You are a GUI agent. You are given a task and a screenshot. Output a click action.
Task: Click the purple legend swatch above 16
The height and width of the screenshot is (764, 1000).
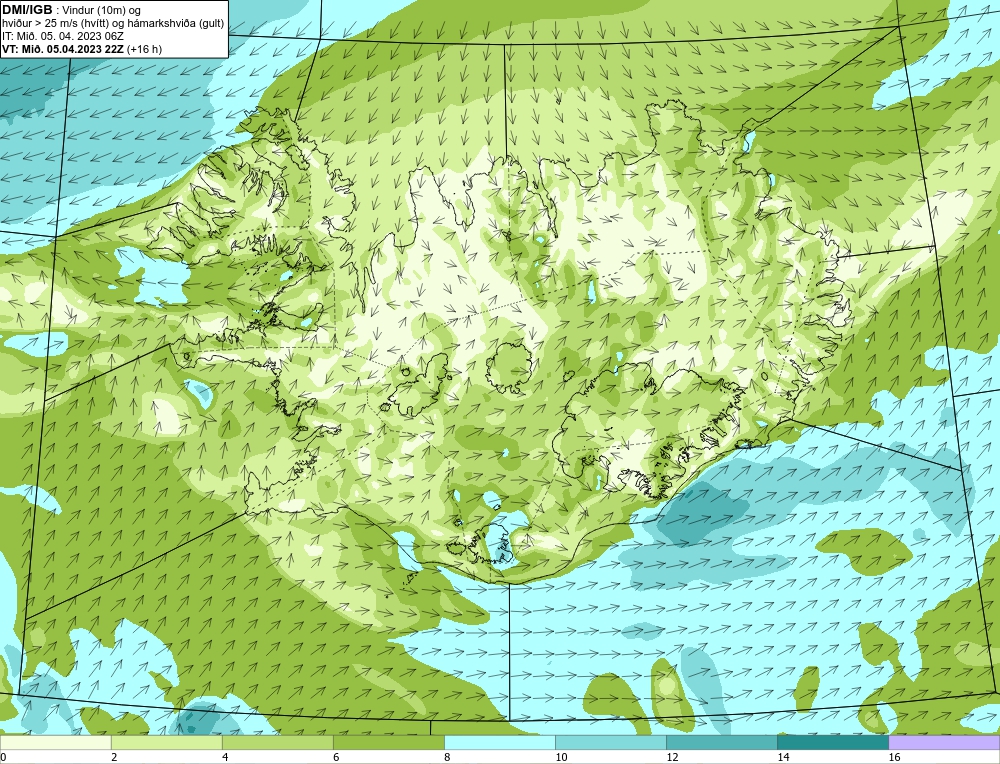pyautogui.click(x=944, y=742)
